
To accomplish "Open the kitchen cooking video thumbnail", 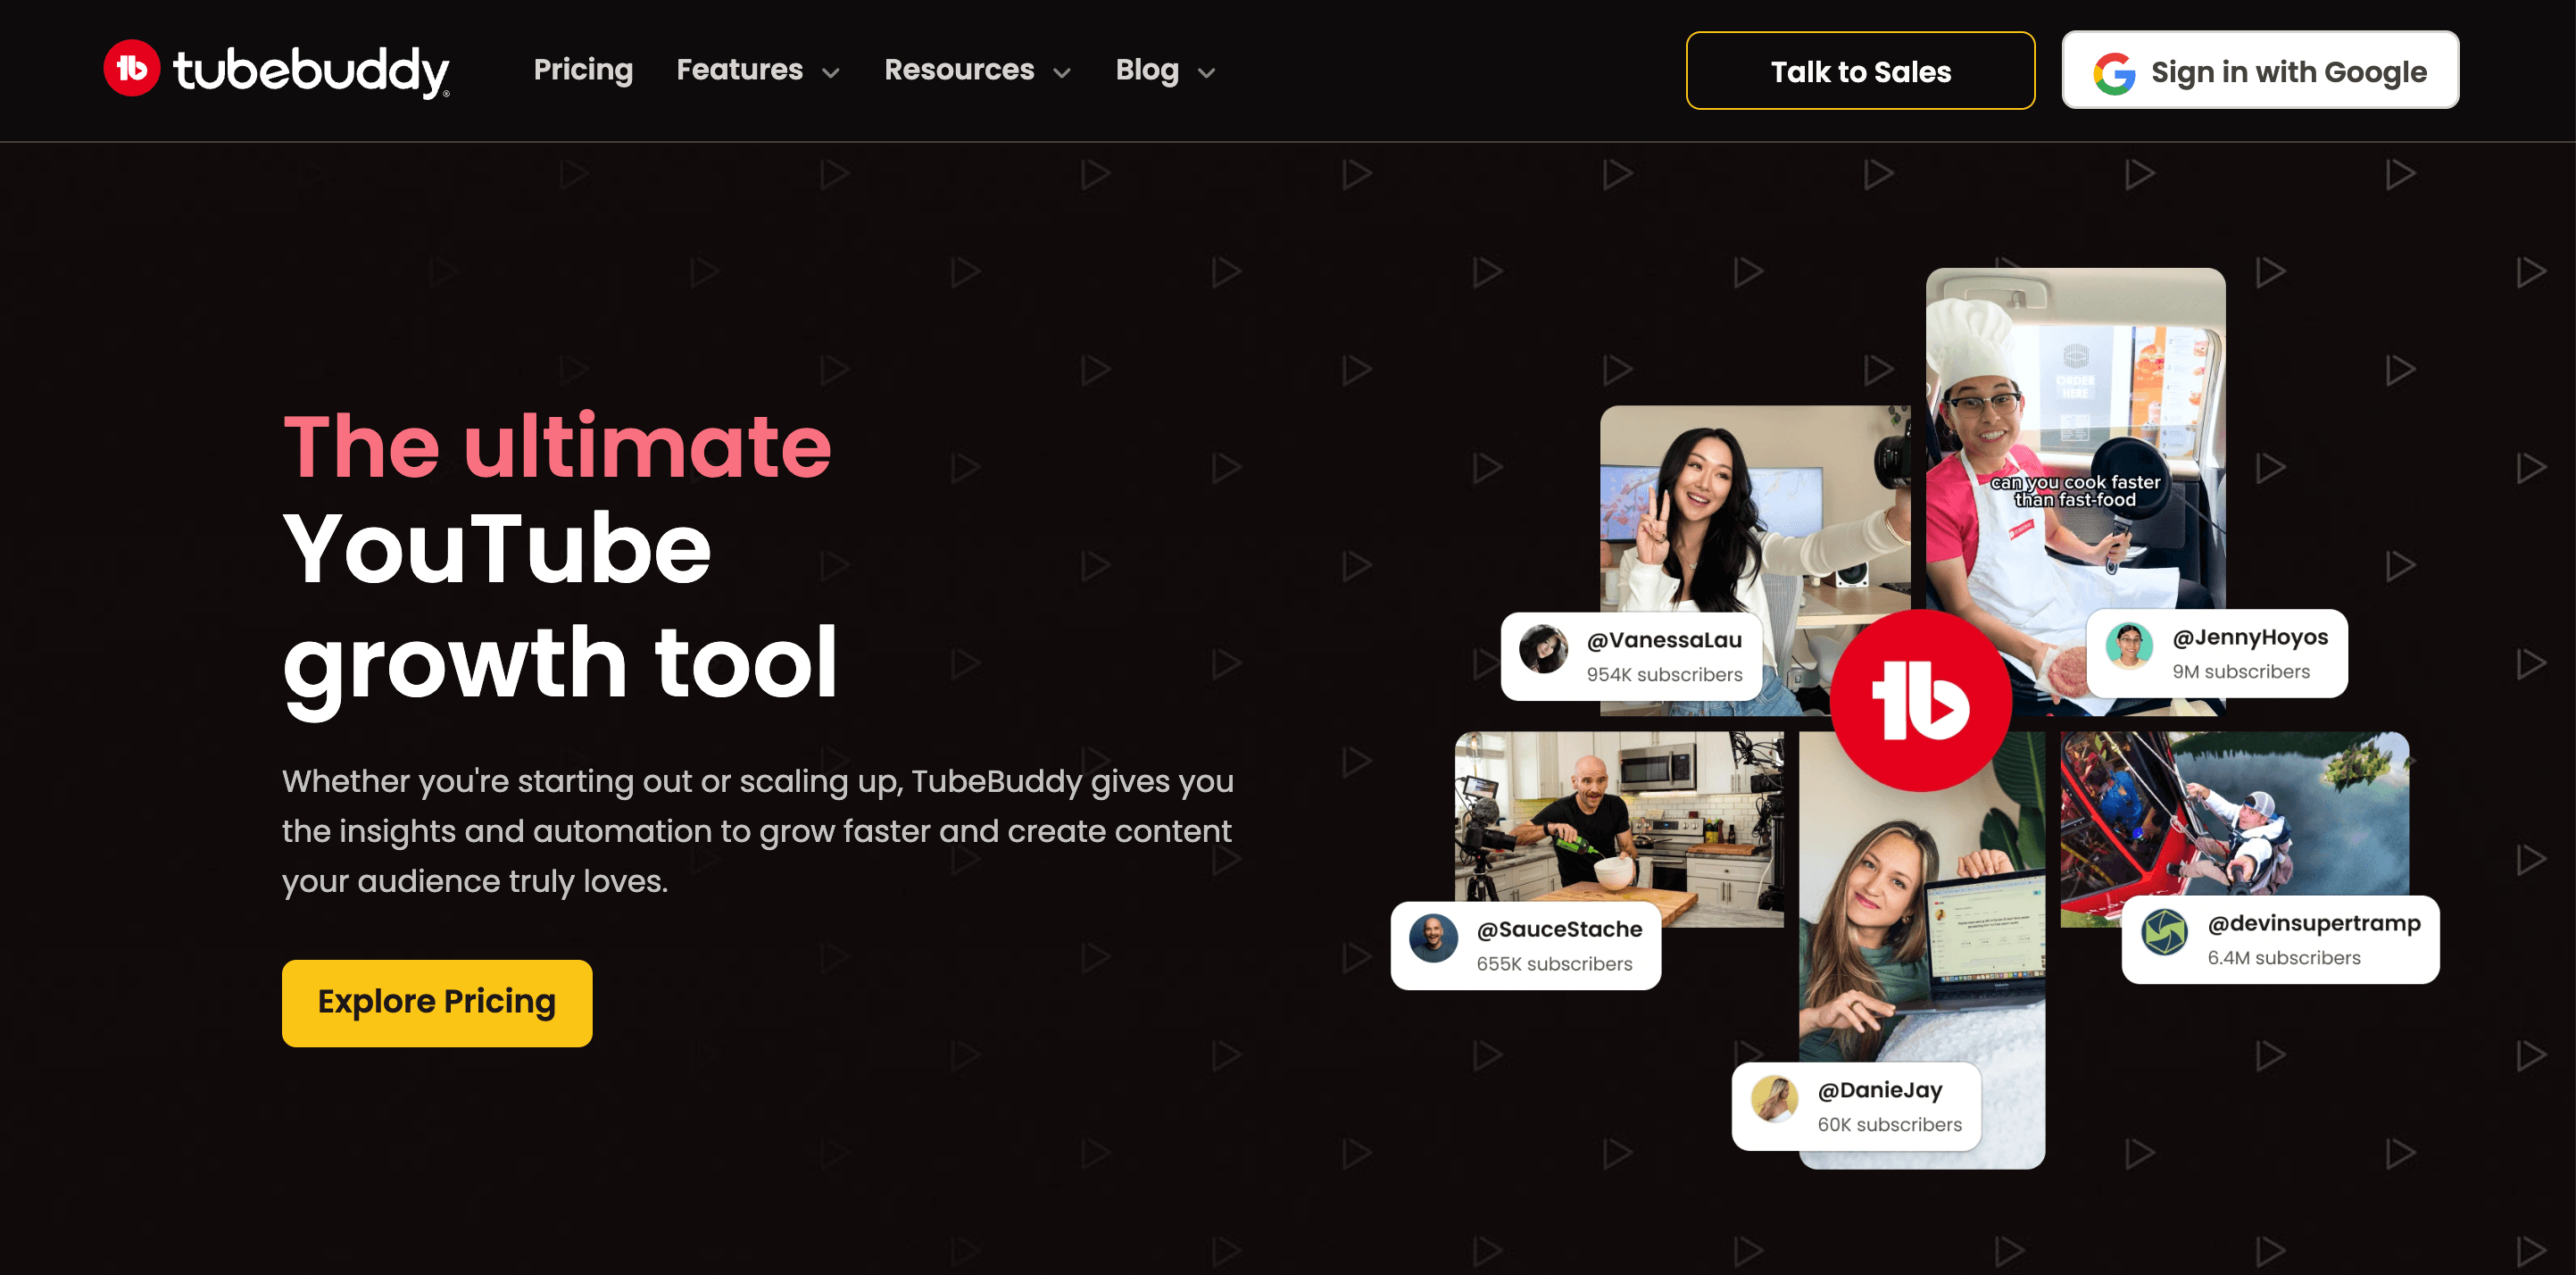I will coord(1619,815).
